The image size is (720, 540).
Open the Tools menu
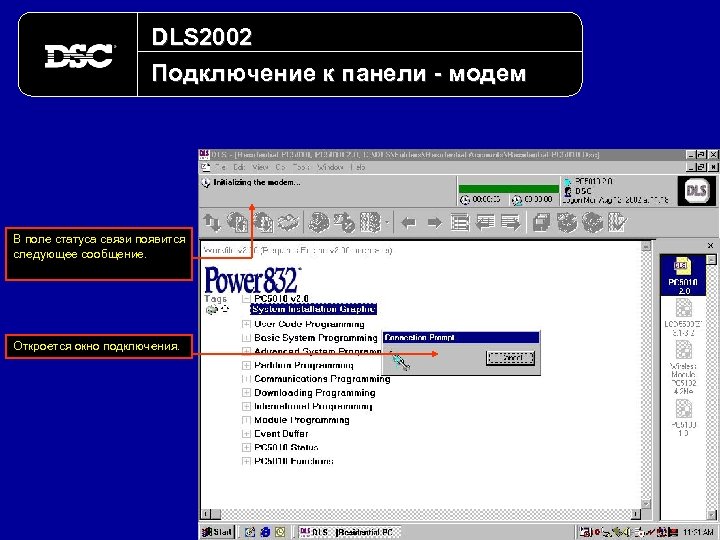click(x=301, y=168)
